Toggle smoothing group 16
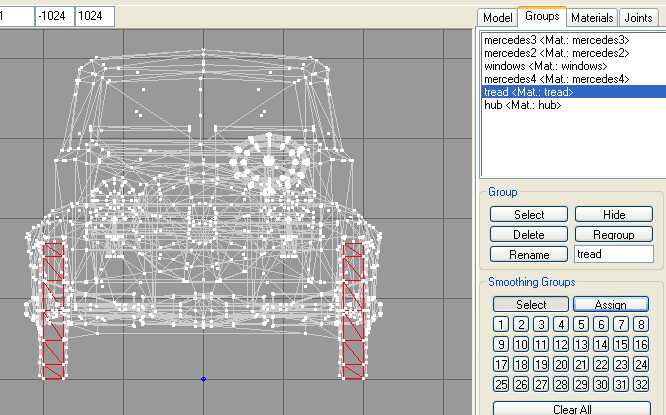This screenshot has width=666, height=415. (641, 344)
